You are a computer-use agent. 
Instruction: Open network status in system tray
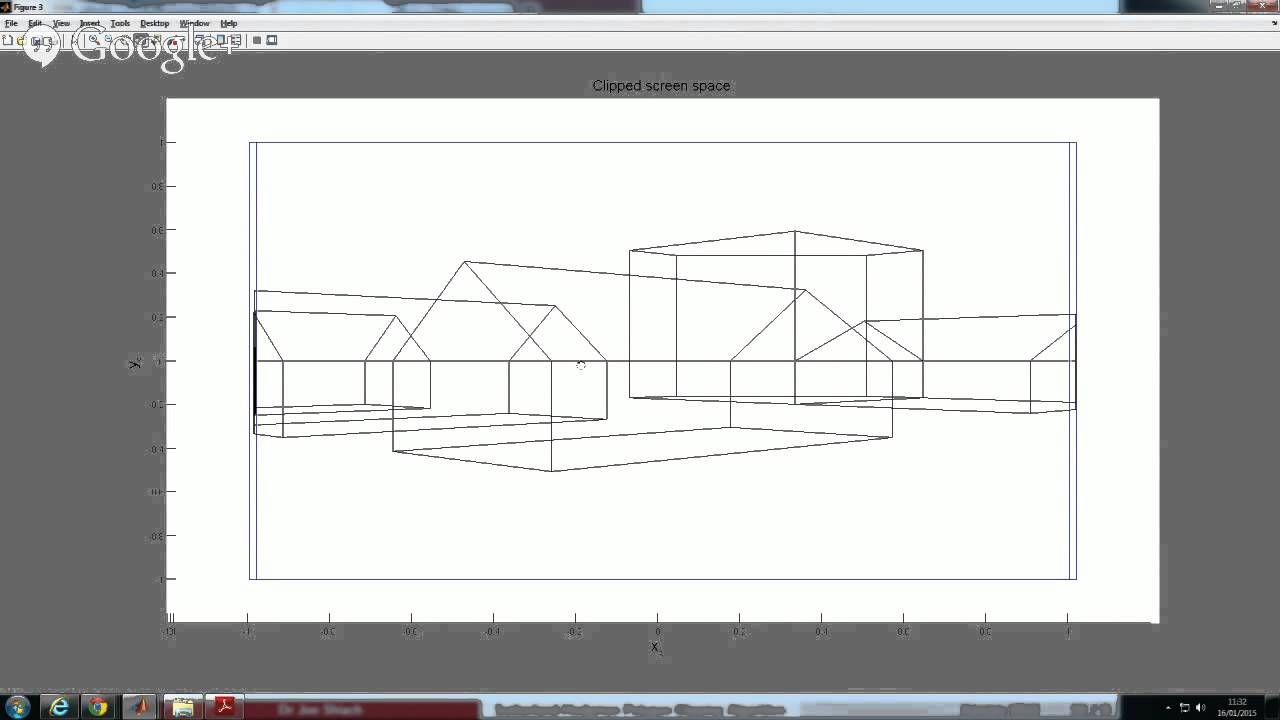pyautogui.click(x=1185, y=708)
